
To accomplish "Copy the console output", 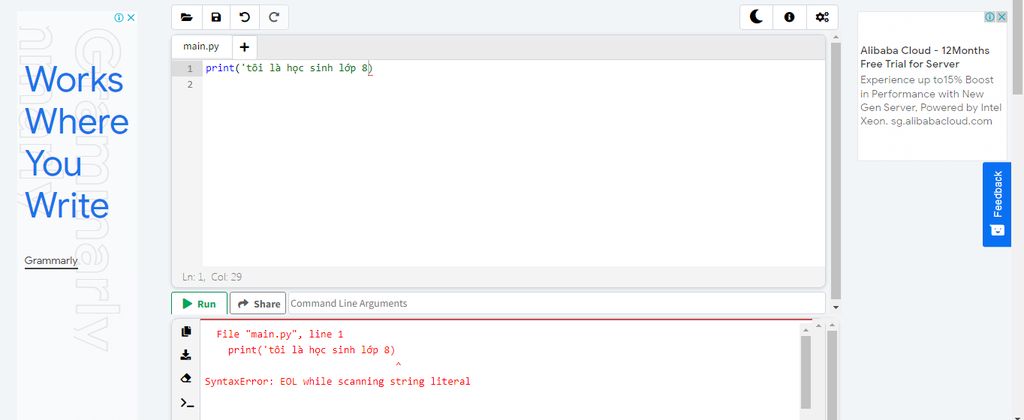I will [186, 331].
